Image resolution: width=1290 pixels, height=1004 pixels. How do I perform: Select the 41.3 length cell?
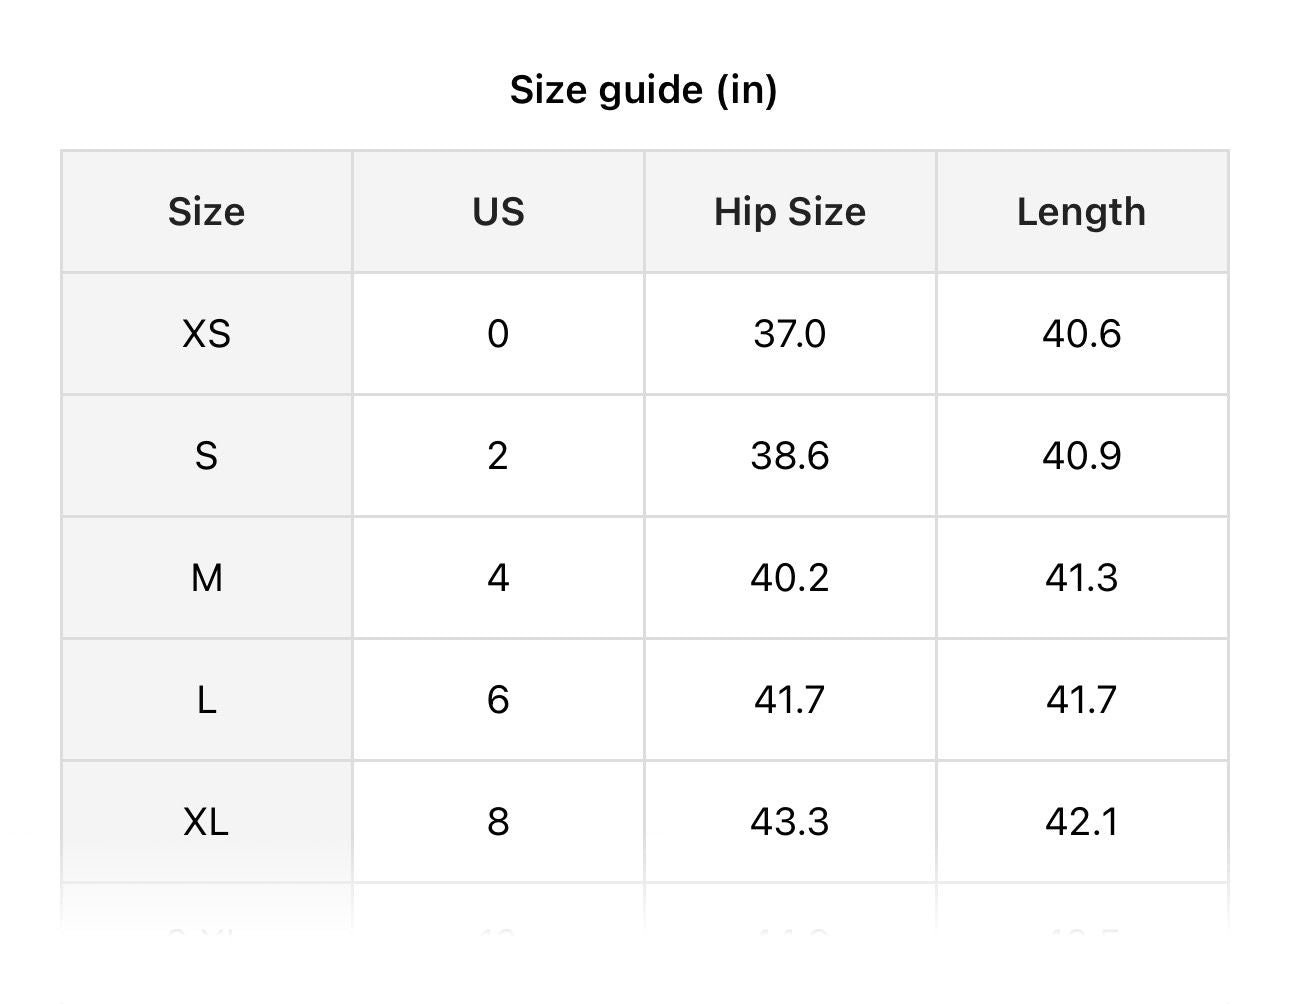pos(1081,578)
